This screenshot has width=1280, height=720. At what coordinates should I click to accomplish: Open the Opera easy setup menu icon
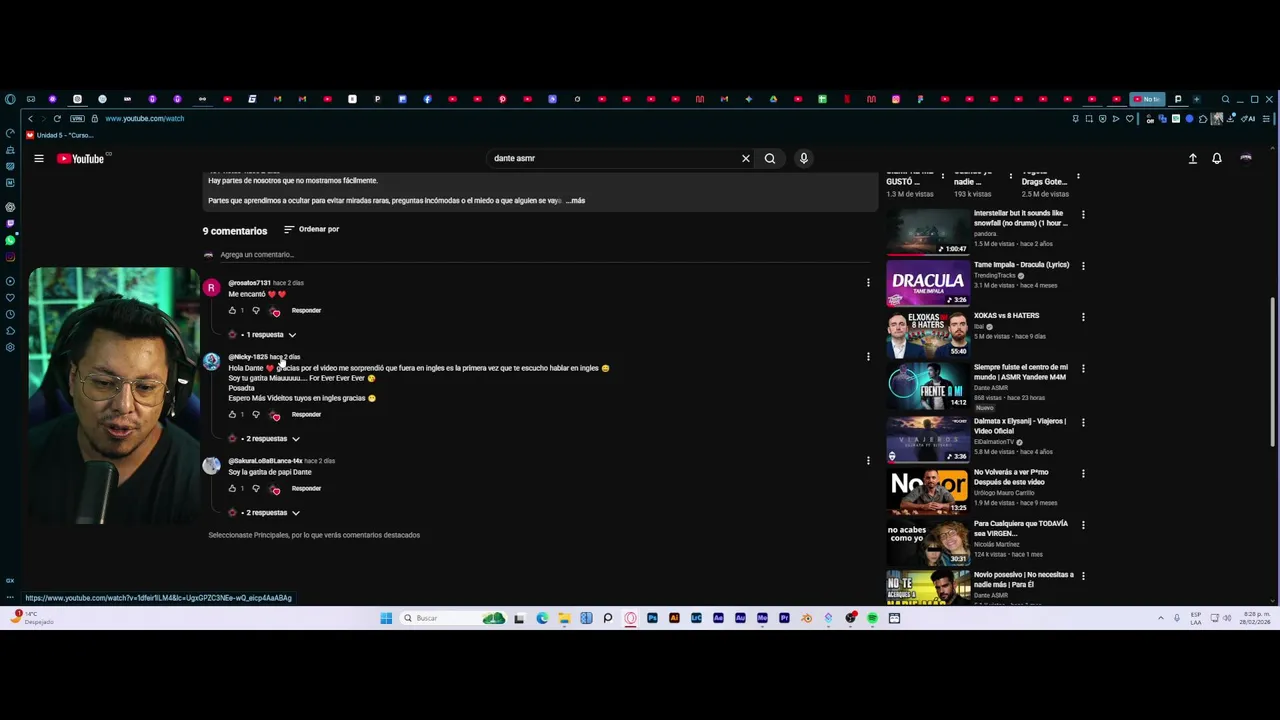pos(1266,118)
